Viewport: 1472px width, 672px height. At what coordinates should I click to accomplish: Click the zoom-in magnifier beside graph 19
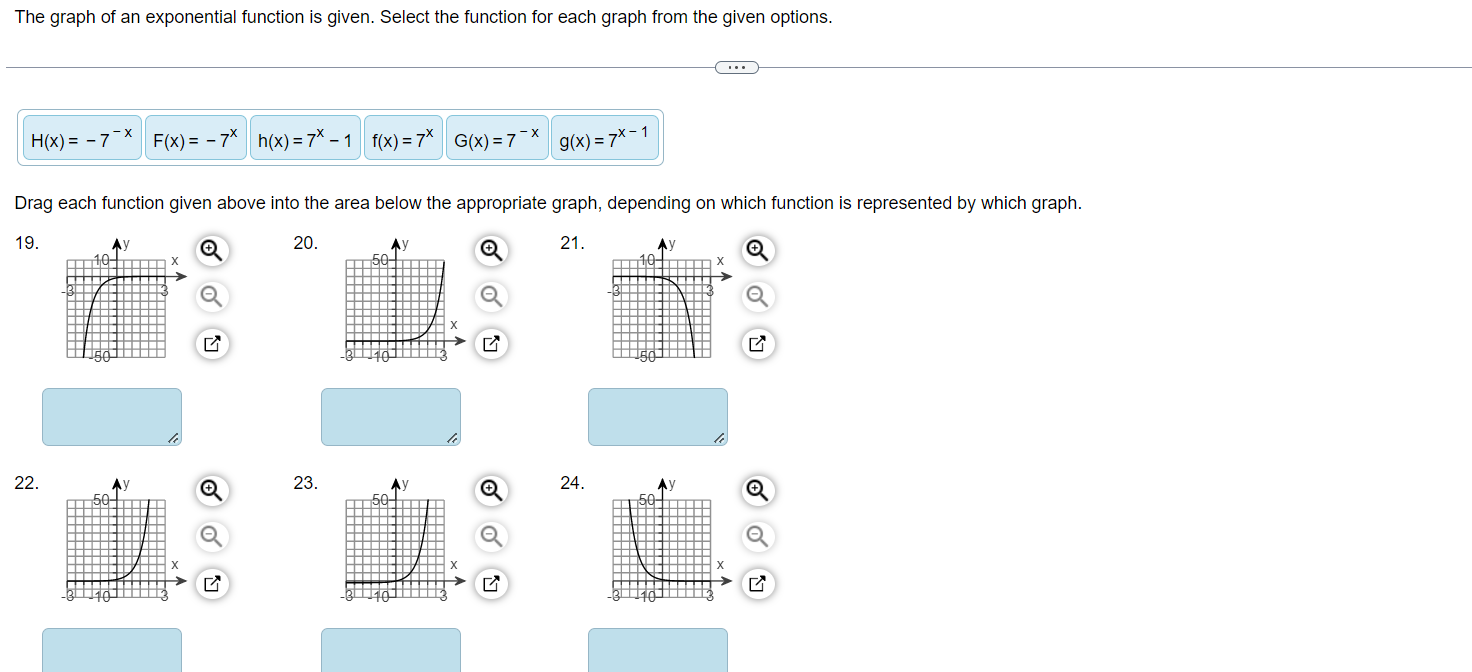point(211,251)
